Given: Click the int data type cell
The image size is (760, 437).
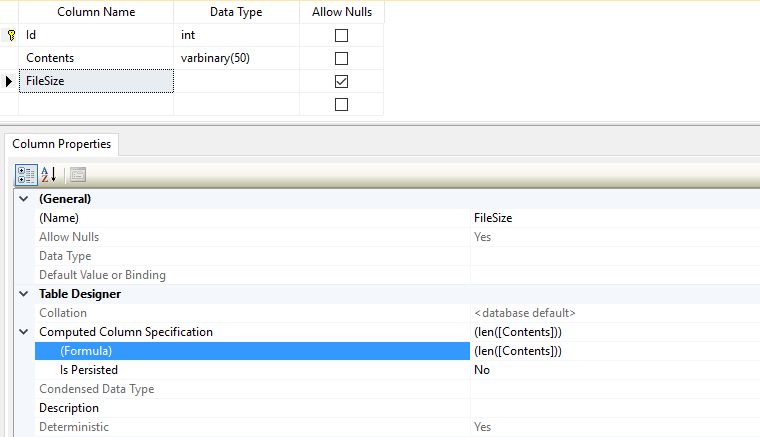Looking at the screenshot, I should (x=236, y=35).
